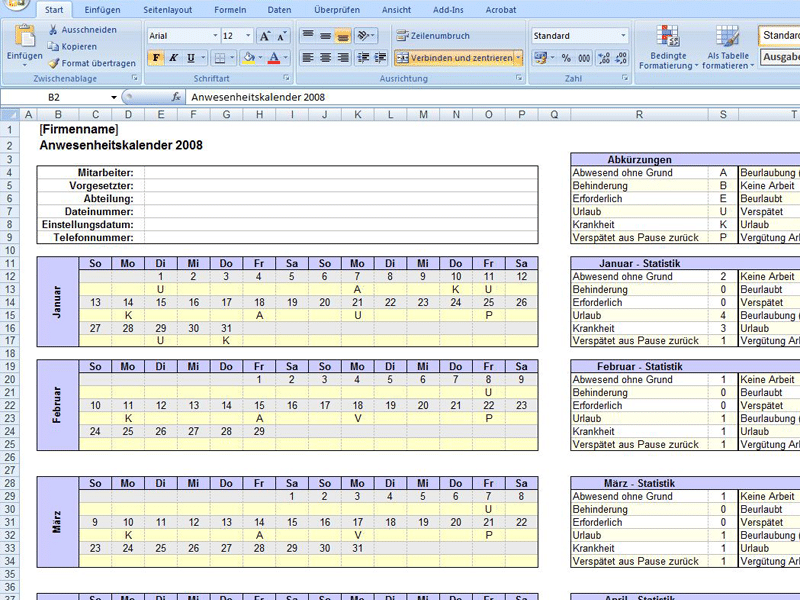Expand the Standard number format dropdown

click(x=623, y=36)
